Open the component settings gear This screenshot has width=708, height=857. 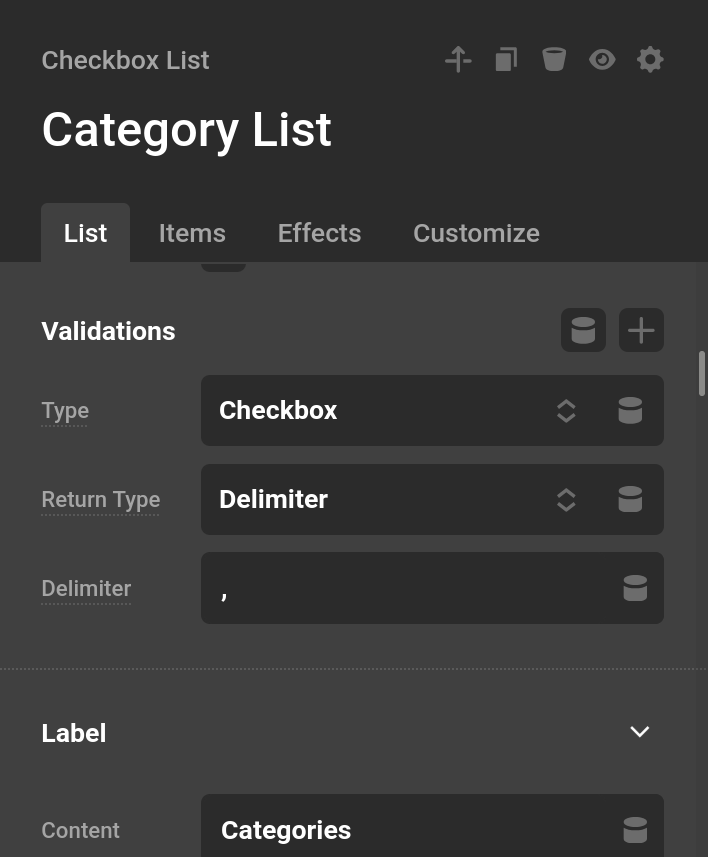point(650,59)
